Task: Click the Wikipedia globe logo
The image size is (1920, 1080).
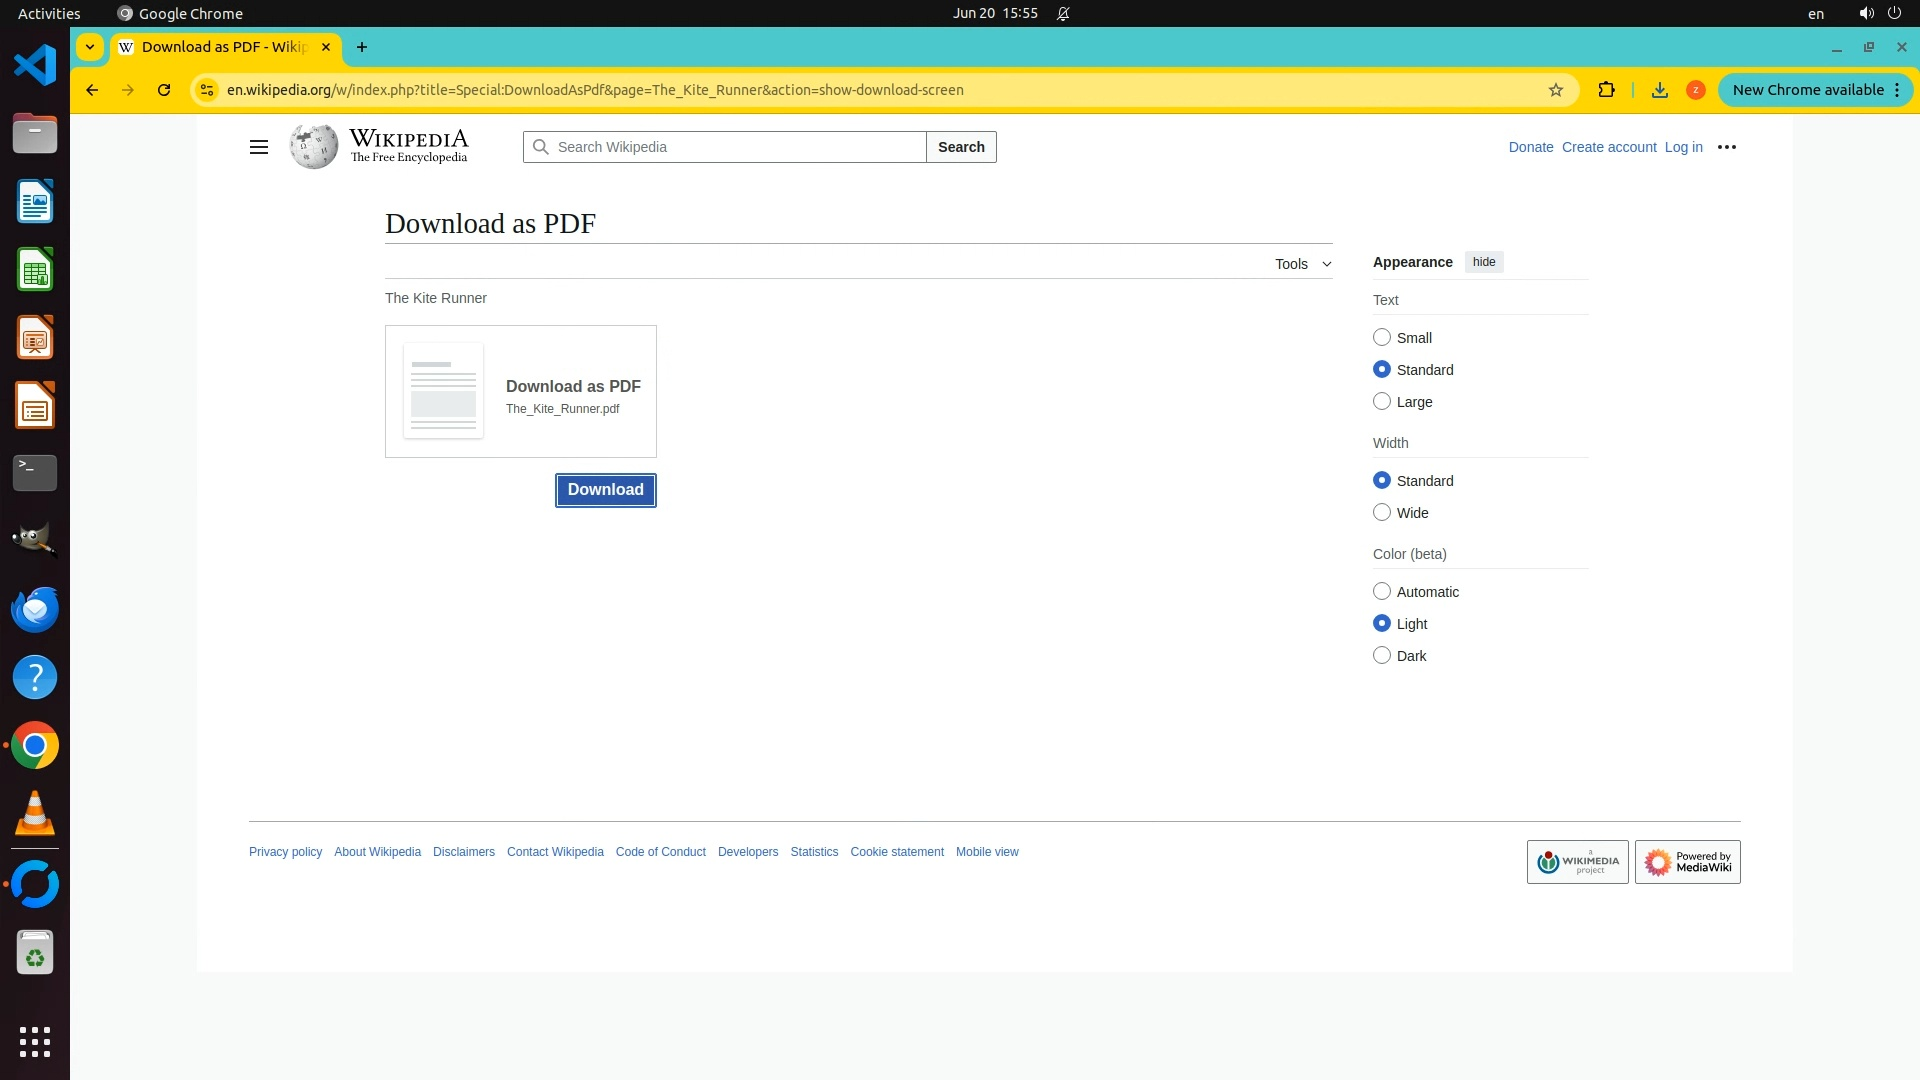Action: coord(314,147)
